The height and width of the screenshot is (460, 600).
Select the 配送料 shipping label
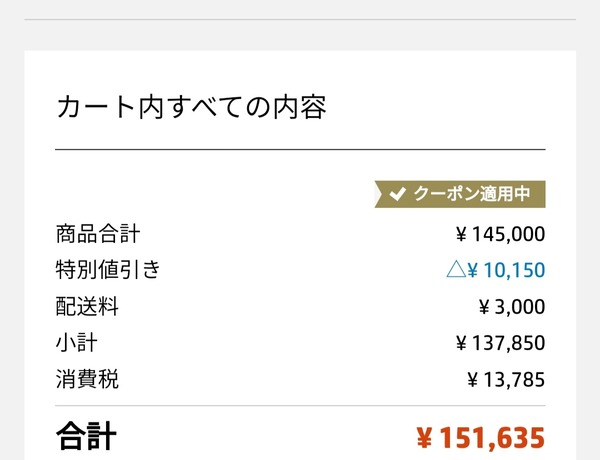coord(87,307)
